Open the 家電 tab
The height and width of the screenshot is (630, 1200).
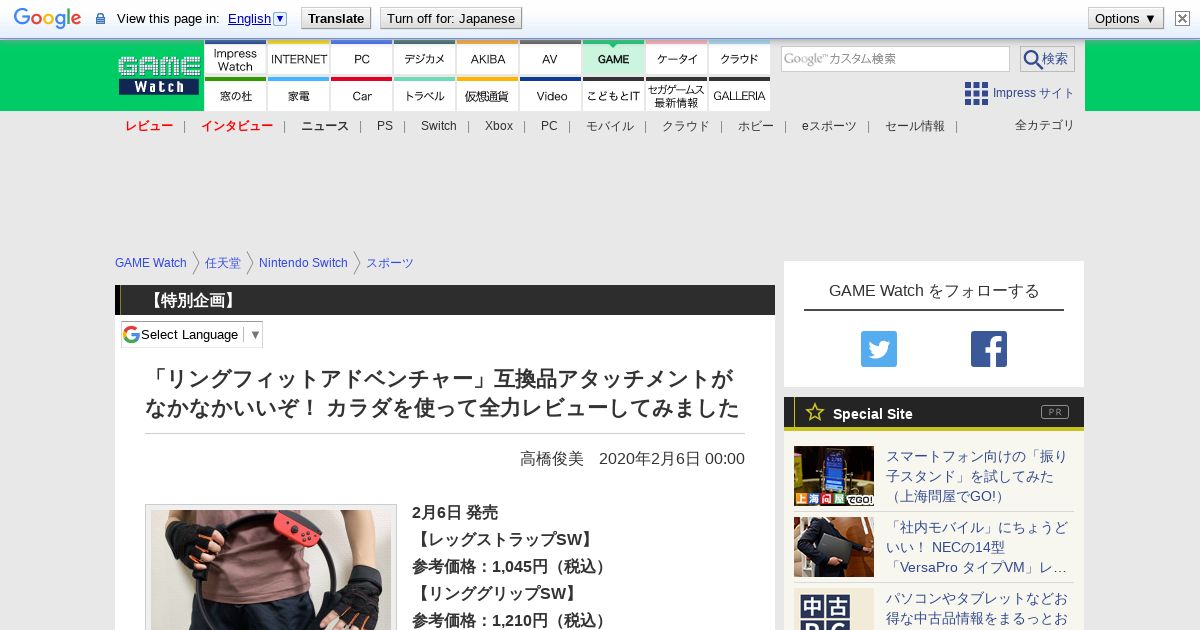pyautogui.click(x=299, y=94)
